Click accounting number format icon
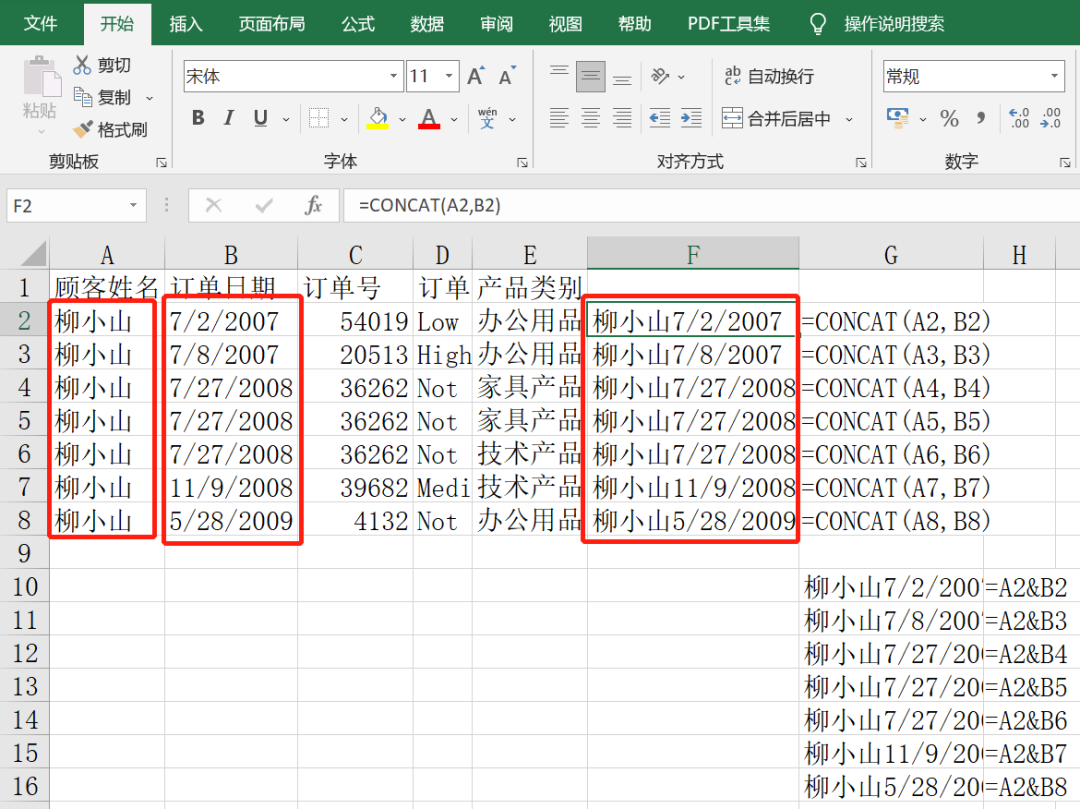Screen dimensions: 1080x809 (897, 118)
